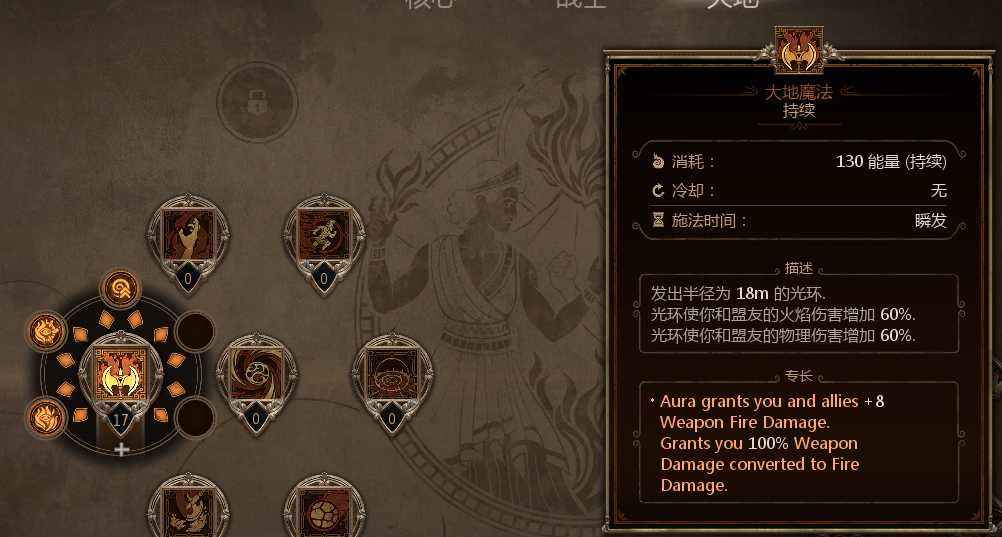Select the running figure skill node
Viewport: 1002px width, 537px height.
coord(324,235)
